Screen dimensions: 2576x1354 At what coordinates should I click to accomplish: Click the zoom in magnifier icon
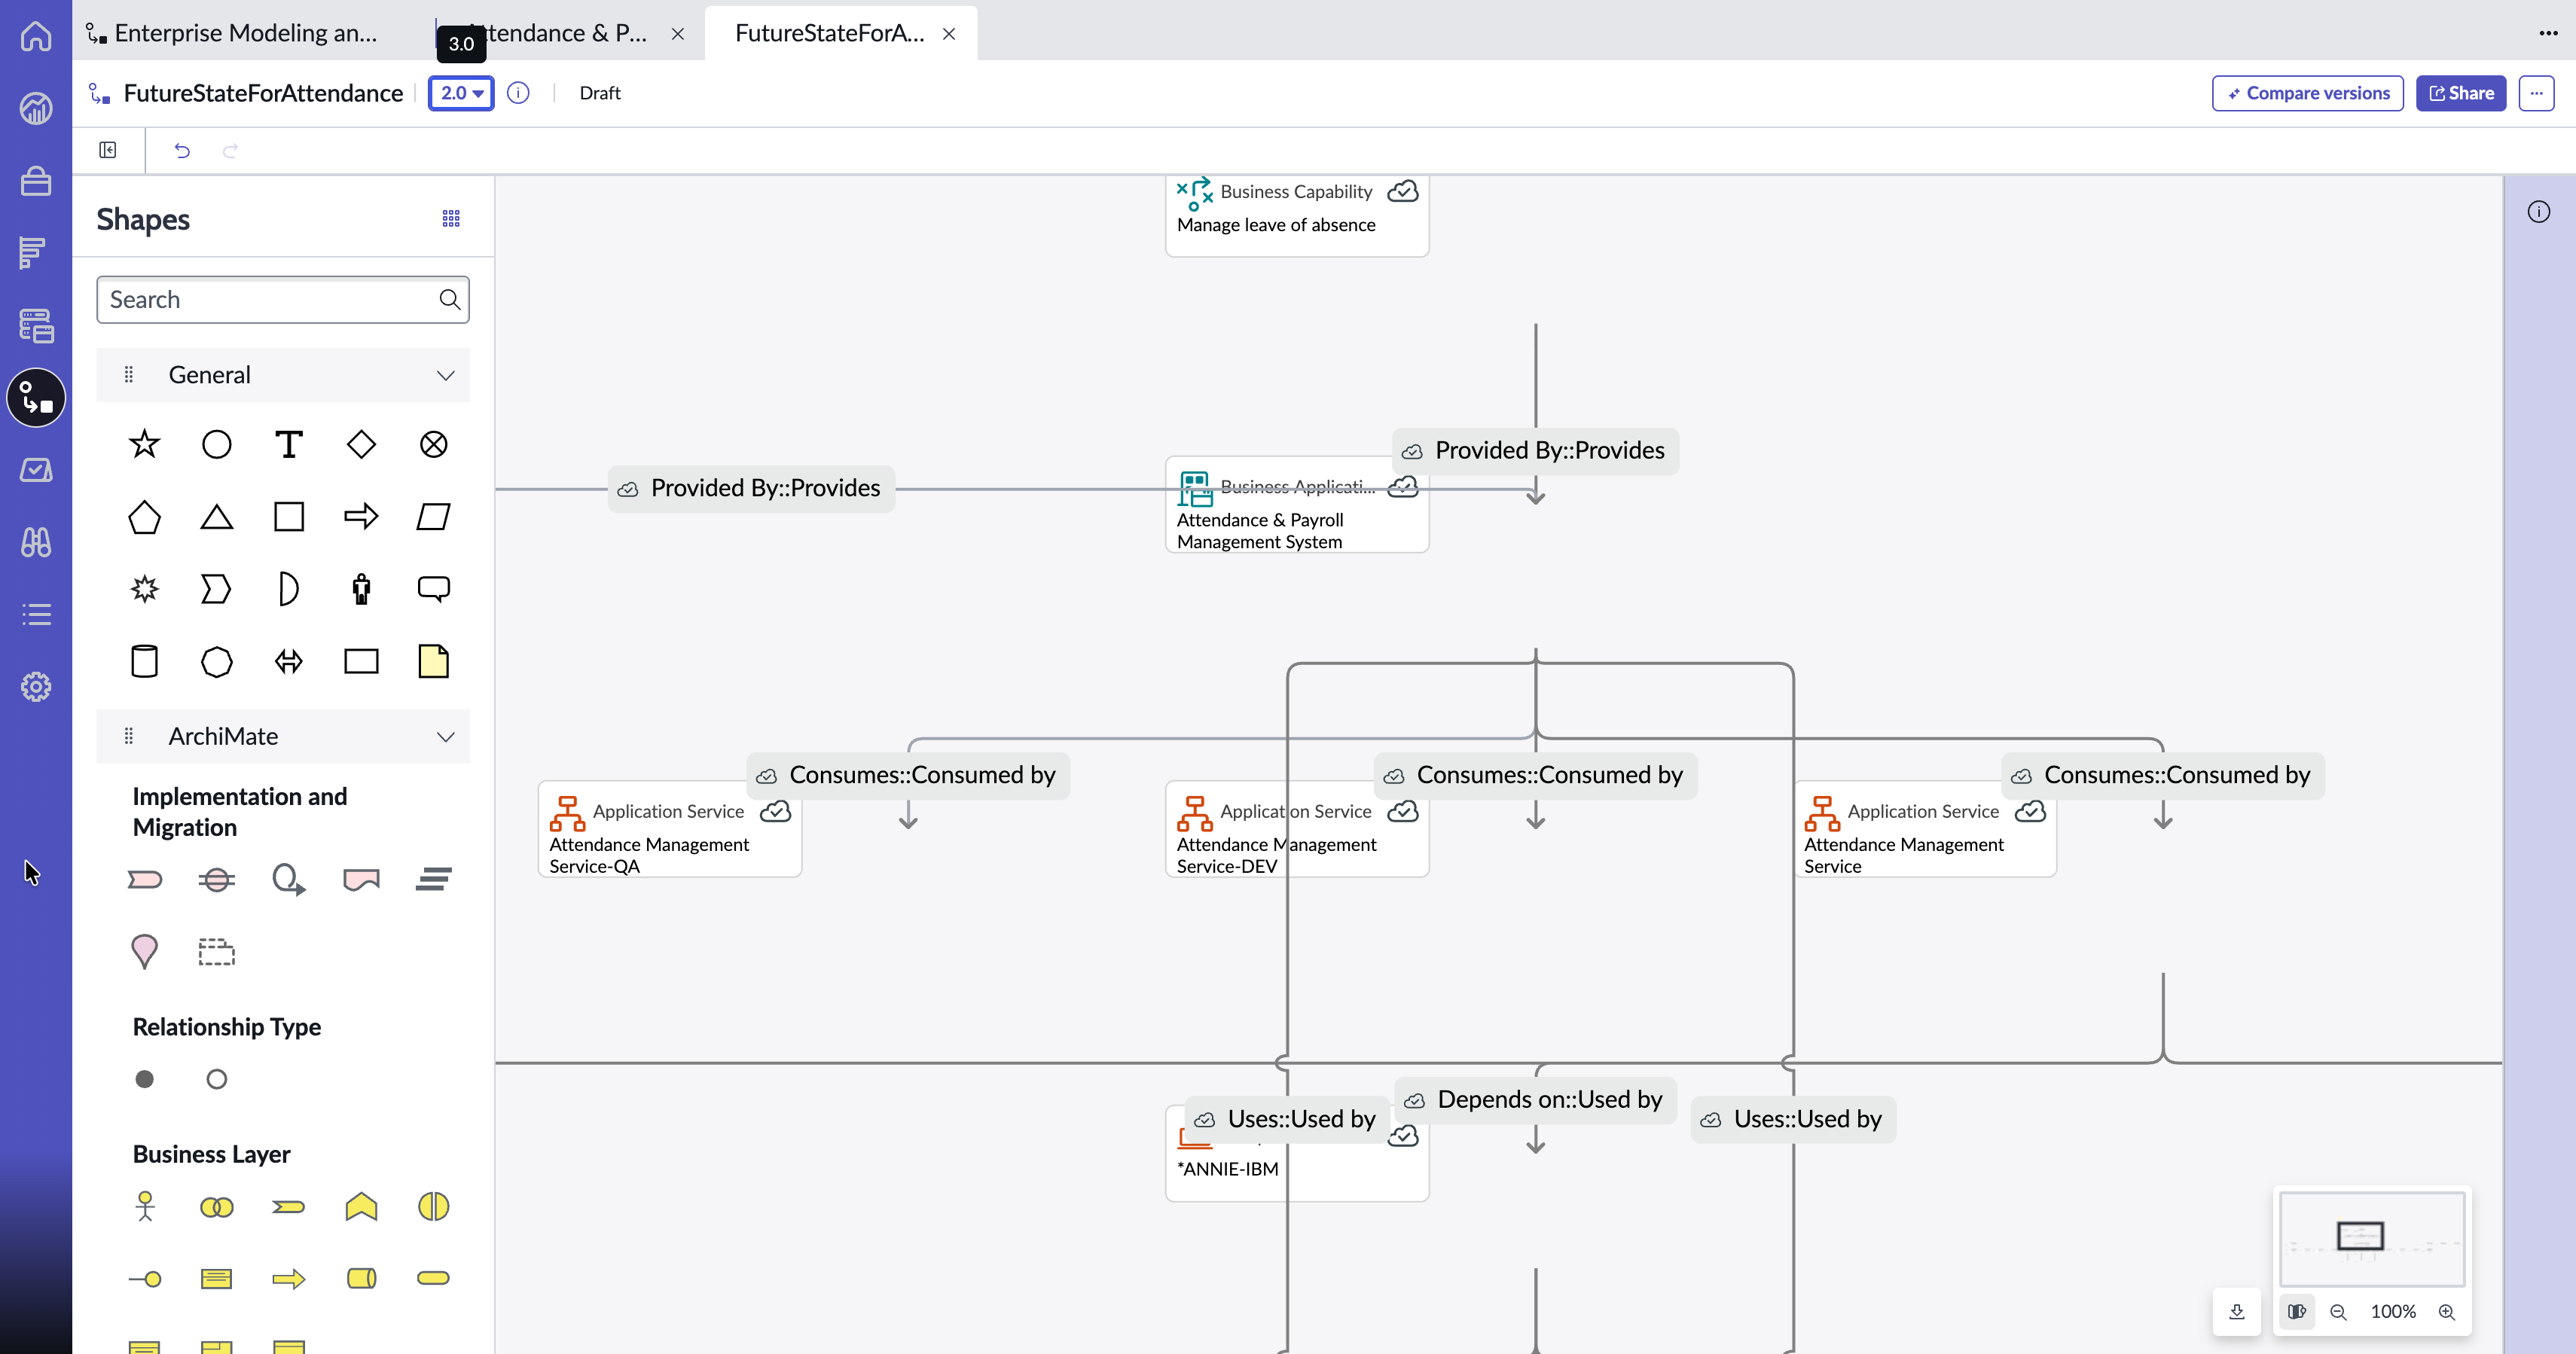pyautogui.click(x=2446, y=1311)
